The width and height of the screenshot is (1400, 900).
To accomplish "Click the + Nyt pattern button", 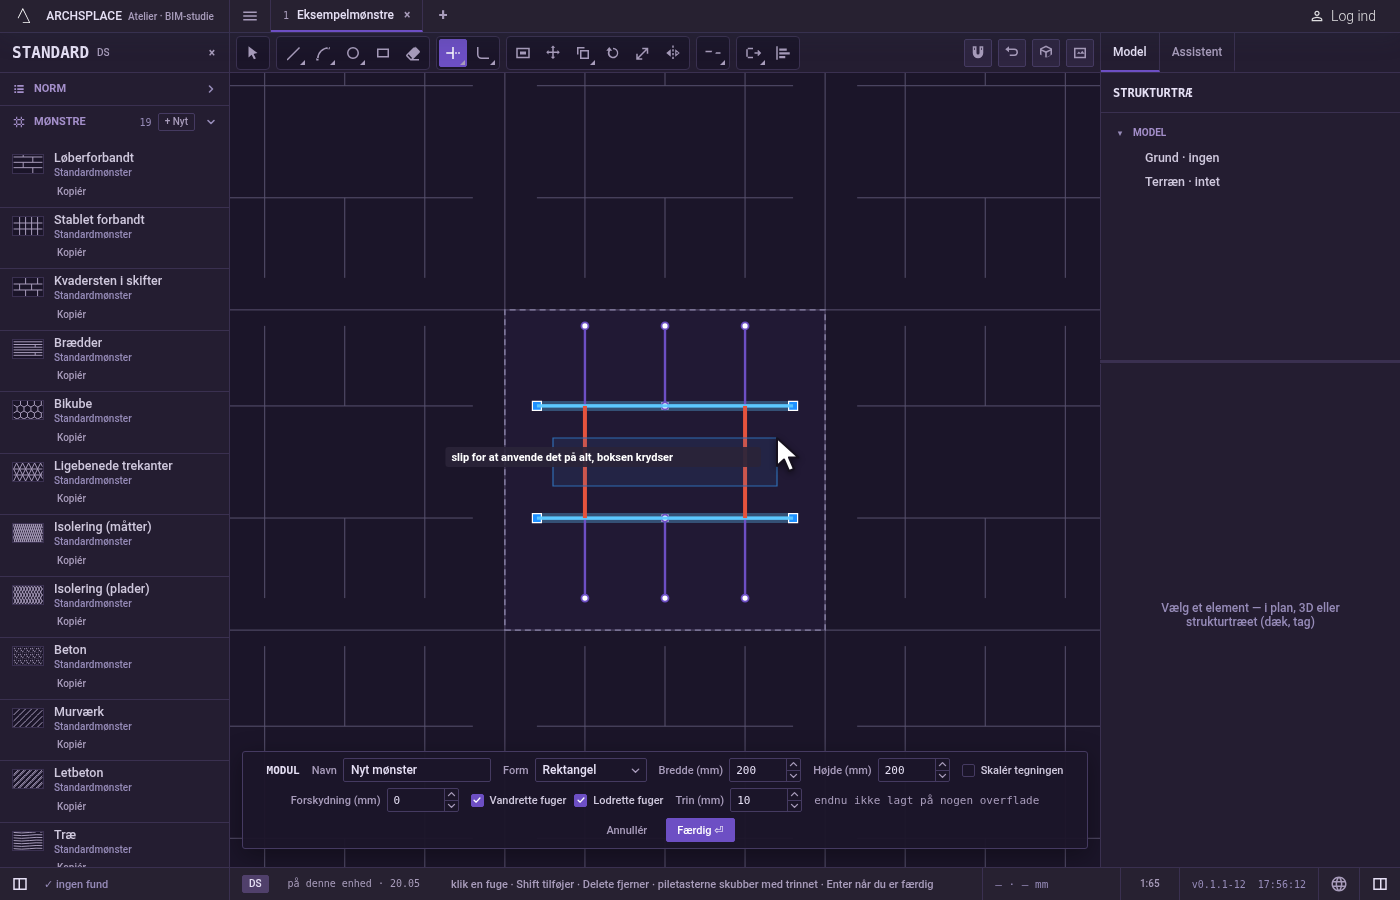I will pyautogui.click(x=176, y=122).
